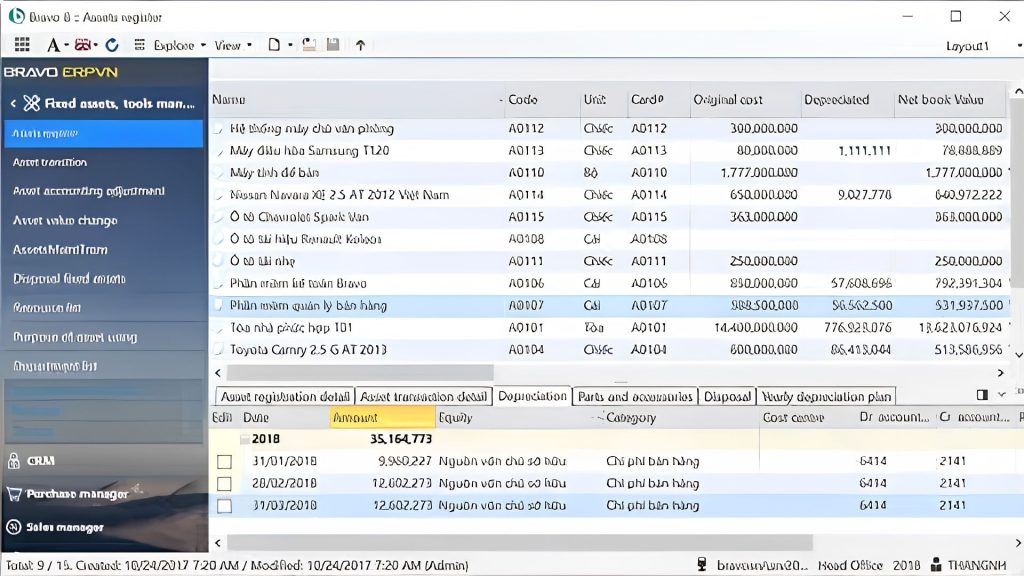Toggle row marker for asset A0110
The image size is (1024, 576).
219,173
